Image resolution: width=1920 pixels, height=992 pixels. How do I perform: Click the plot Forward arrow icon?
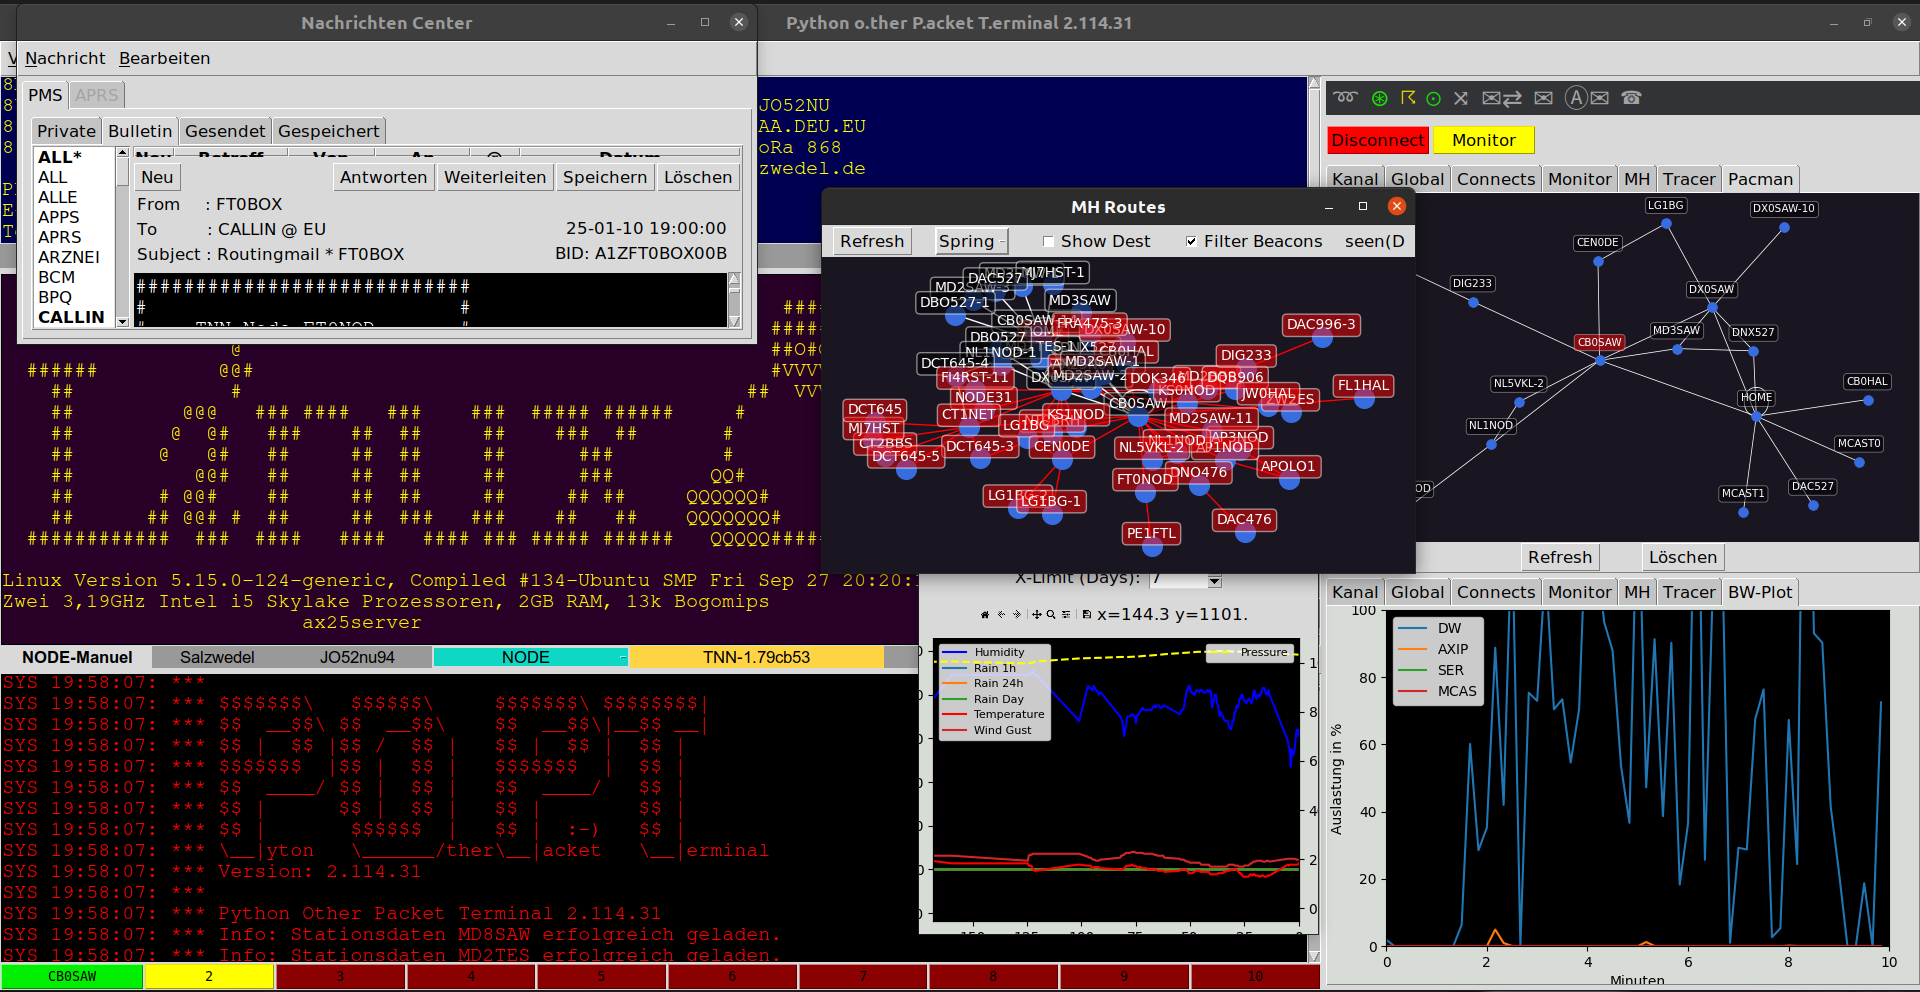1017,615
